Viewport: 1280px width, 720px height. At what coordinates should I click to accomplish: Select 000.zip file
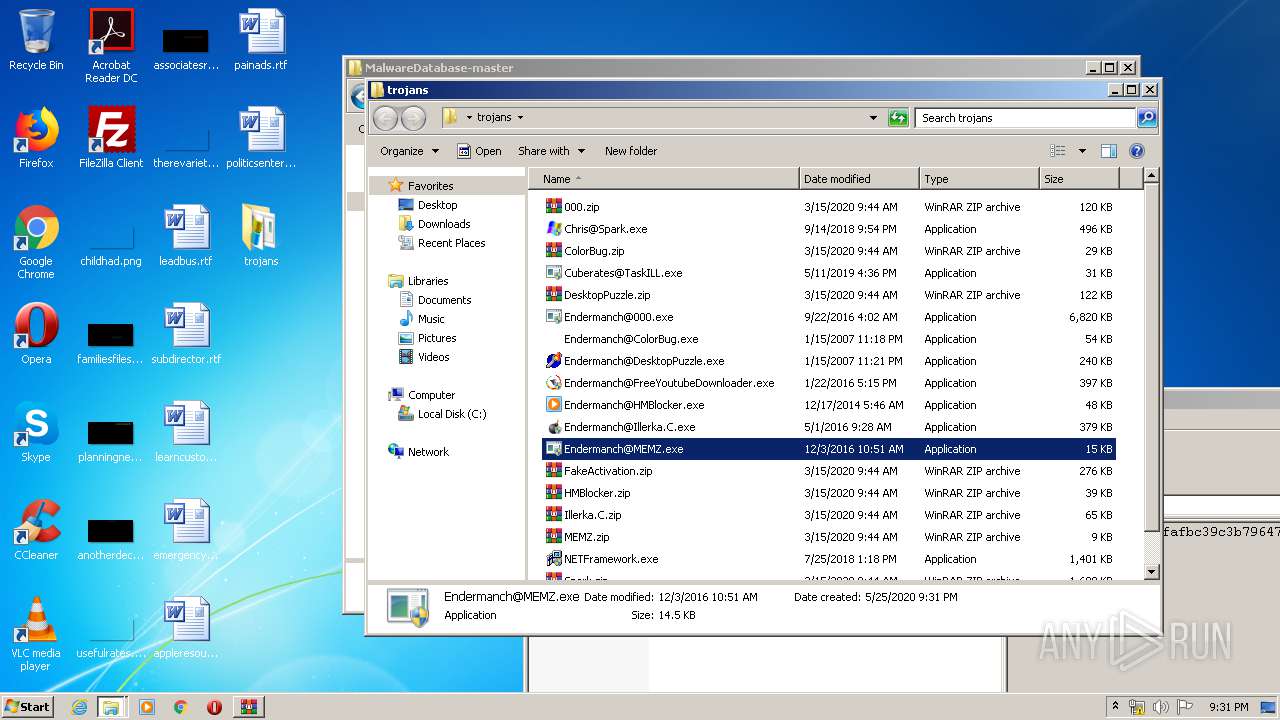coord(828,207)
